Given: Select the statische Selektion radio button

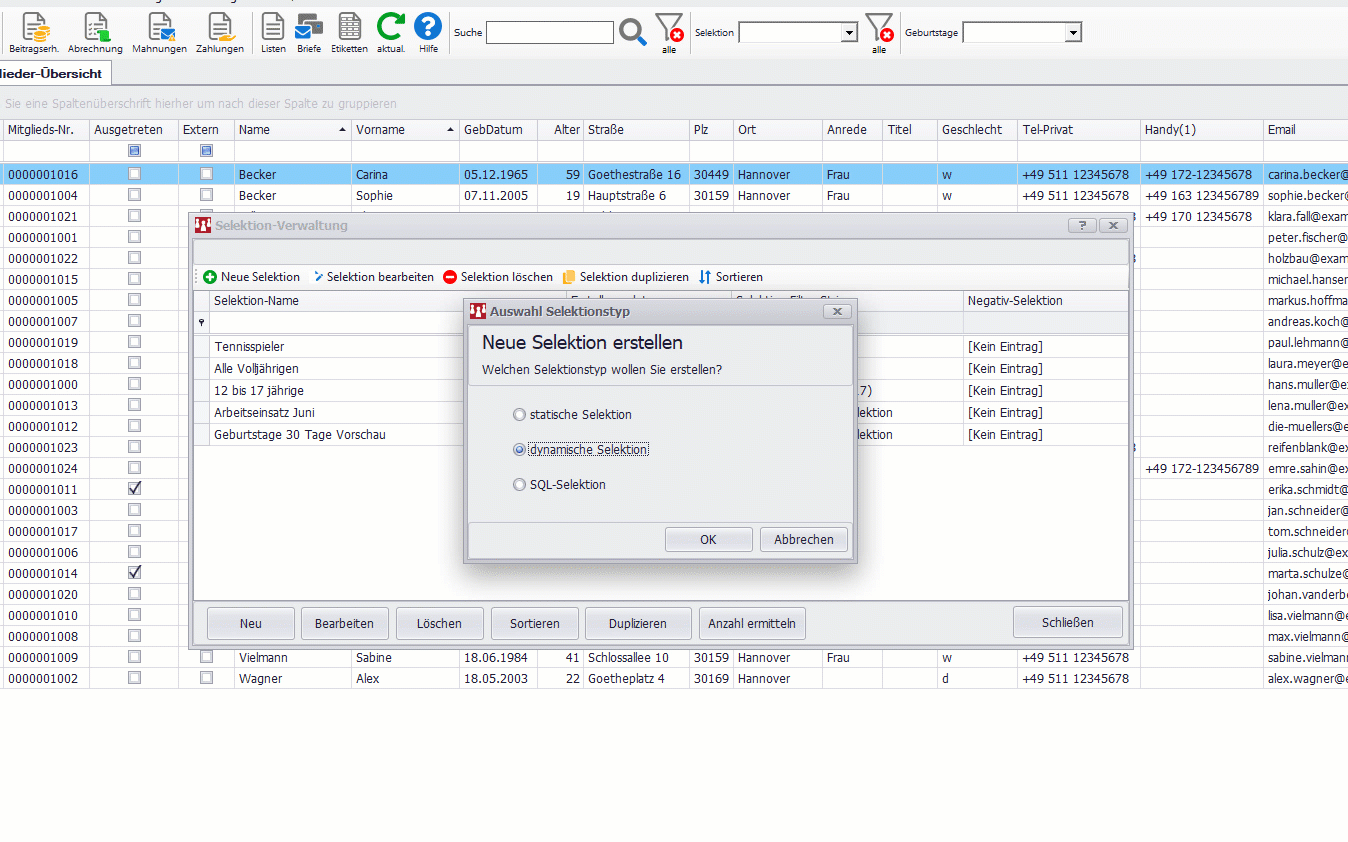Looking at the screenshot, I should click(519, 415).
